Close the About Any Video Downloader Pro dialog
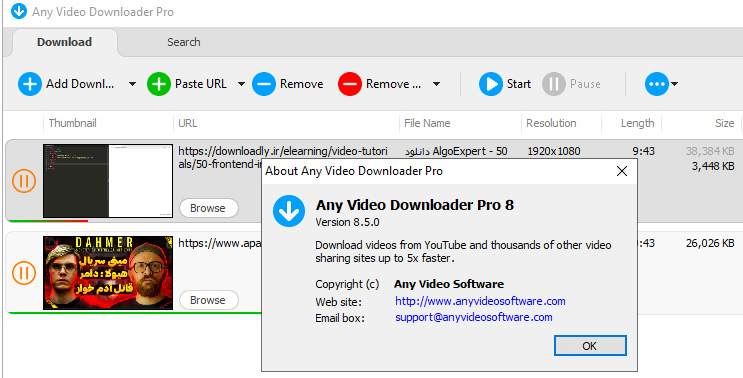Viewport: 743px width, 378px height. (622, 171)
